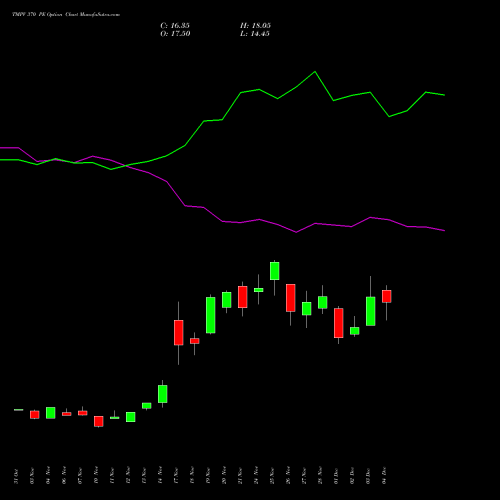Click the tall green candlestick for 19 Nov
This screenshot has height=500, width=500.
tap(211, 315)
